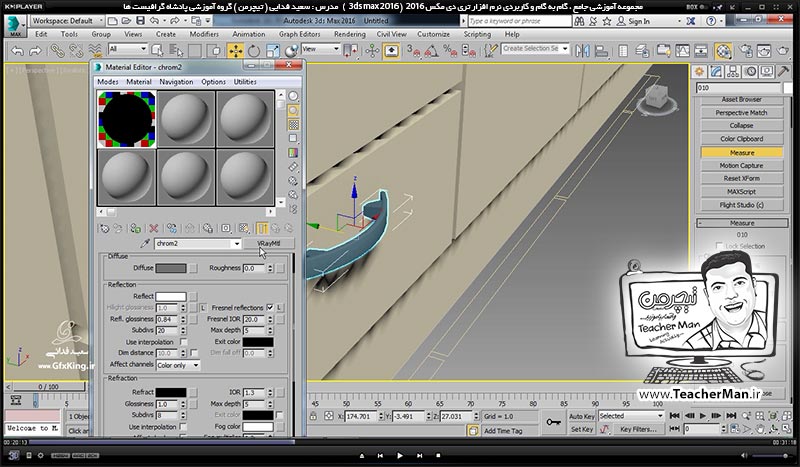Screen dimensions: 800x467
Task: Click the Render Setup icon
Action: tap(745, 51)
